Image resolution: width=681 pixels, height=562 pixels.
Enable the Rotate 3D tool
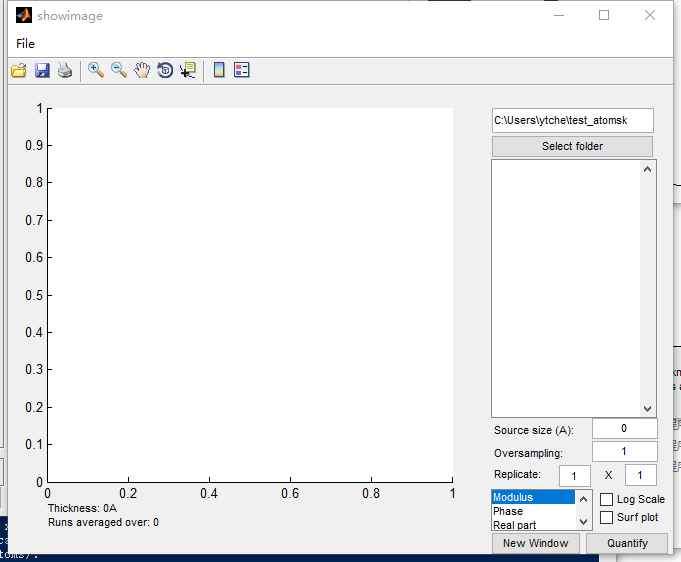(x=165, y=70)
